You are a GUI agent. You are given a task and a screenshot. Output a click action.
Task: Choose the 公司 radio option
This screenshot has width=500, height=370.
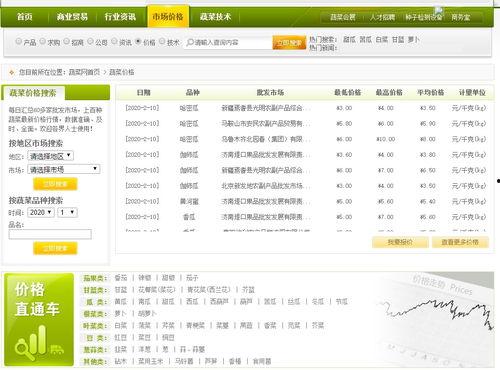pyautogui.click(x=90, y=41)
